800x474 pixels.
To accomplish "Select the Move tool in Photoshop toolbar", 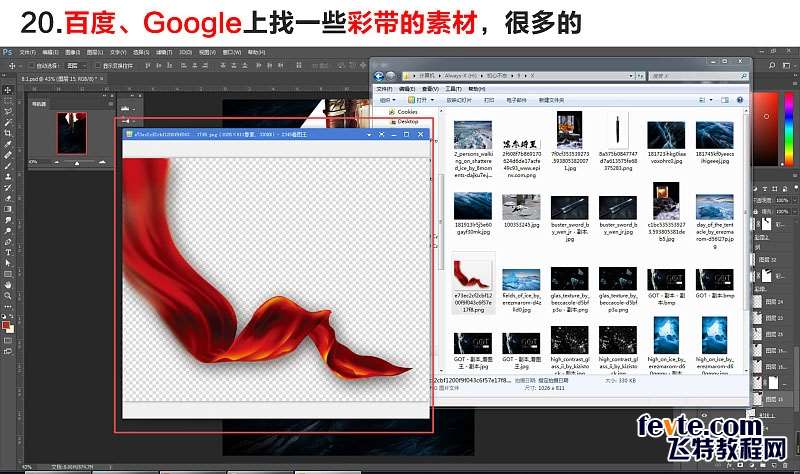I will pos(8,90).
